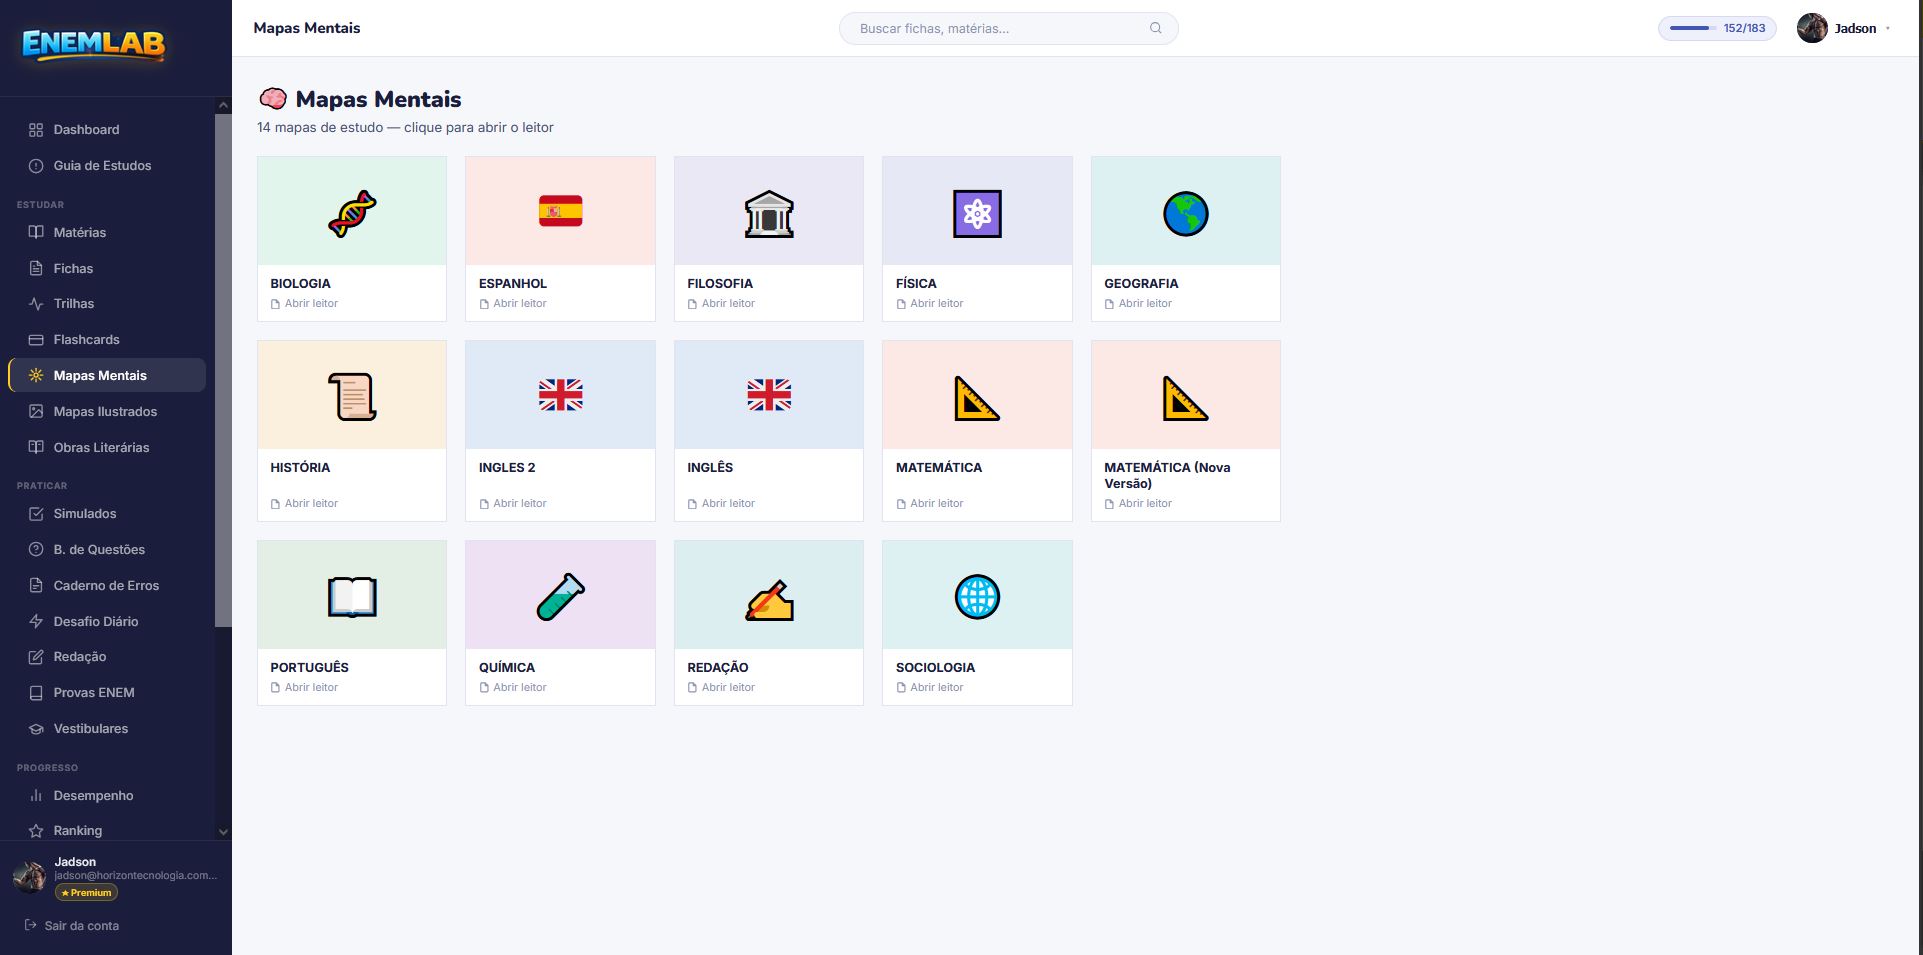Screen dimensions: 1923x955
Task: Click the Trilhas pulse icon
Action: (x=36, y=304)
